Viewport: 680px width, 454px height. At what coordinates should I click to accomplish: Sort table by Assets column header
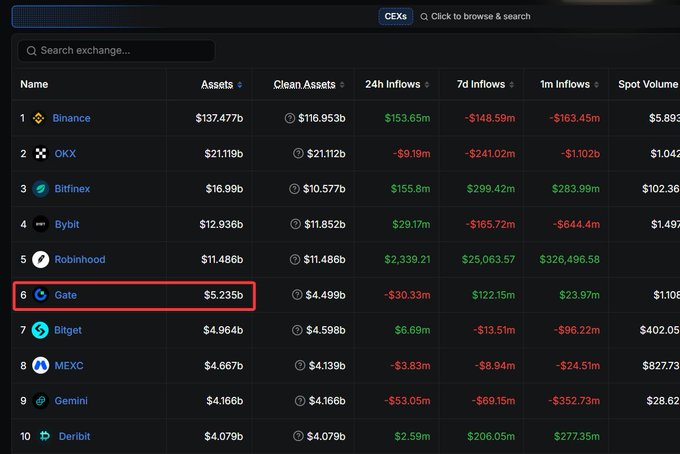pyautogui.click(x=221, y=84)
